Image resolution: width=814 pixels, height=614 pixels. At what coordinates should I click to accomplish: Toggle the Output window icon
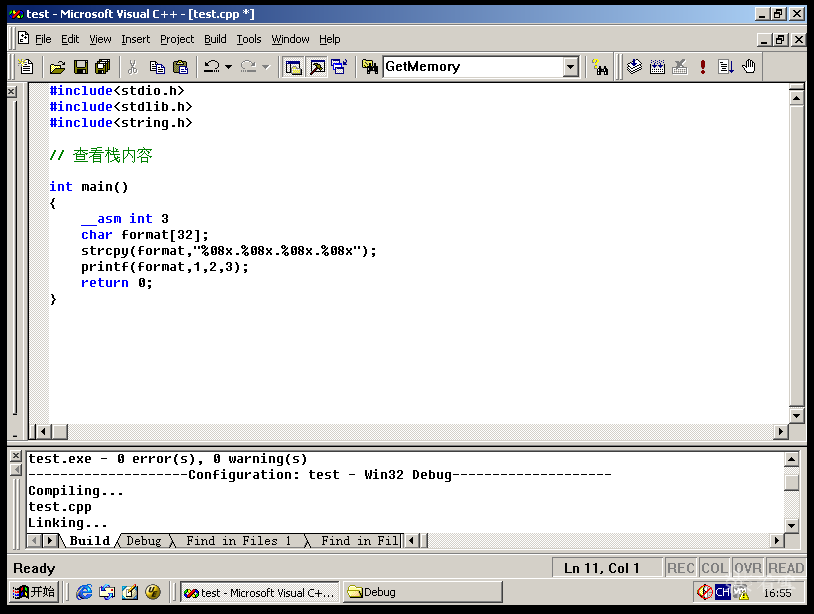click(x=317, y=67)
